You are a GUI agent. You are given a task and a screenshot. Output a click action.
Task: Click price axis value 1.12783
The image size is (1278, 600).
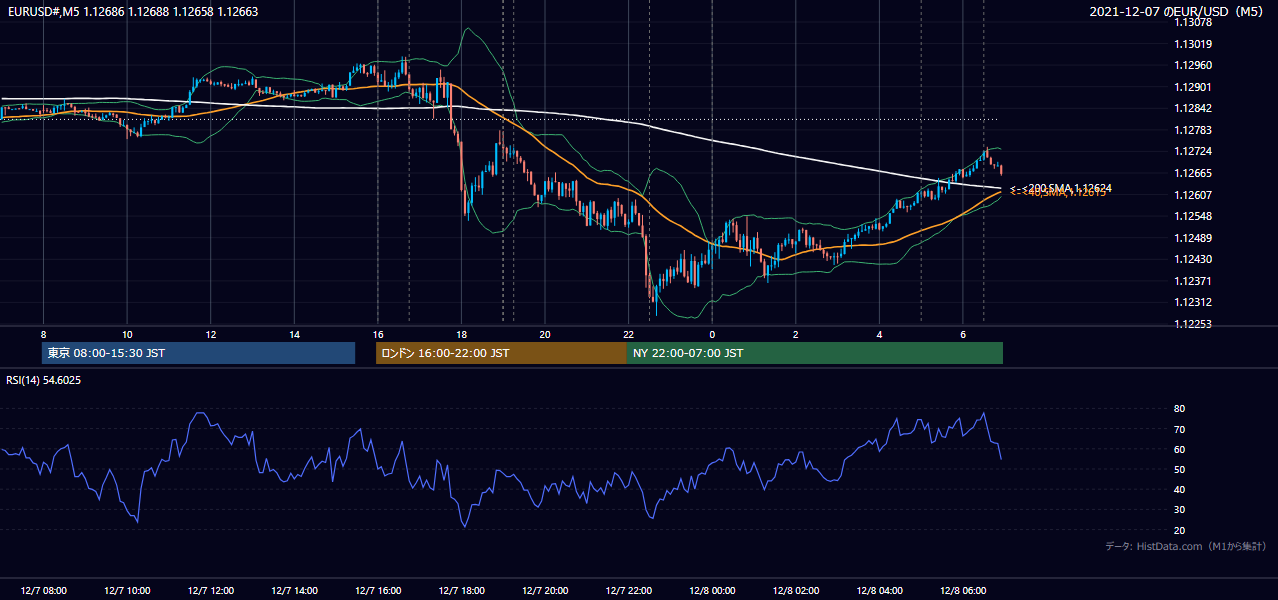1193,130
